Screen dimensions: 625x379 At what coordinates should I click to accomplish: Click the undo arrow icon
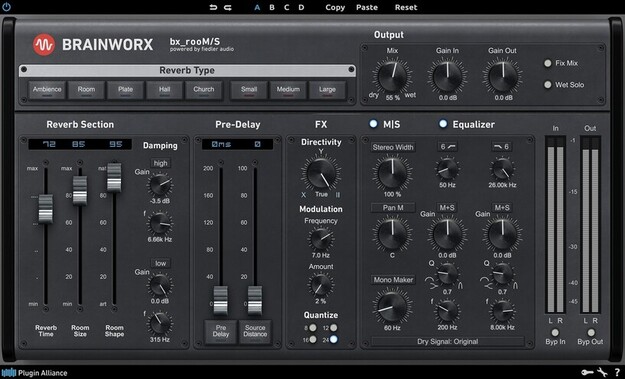(x=213, y=7)
